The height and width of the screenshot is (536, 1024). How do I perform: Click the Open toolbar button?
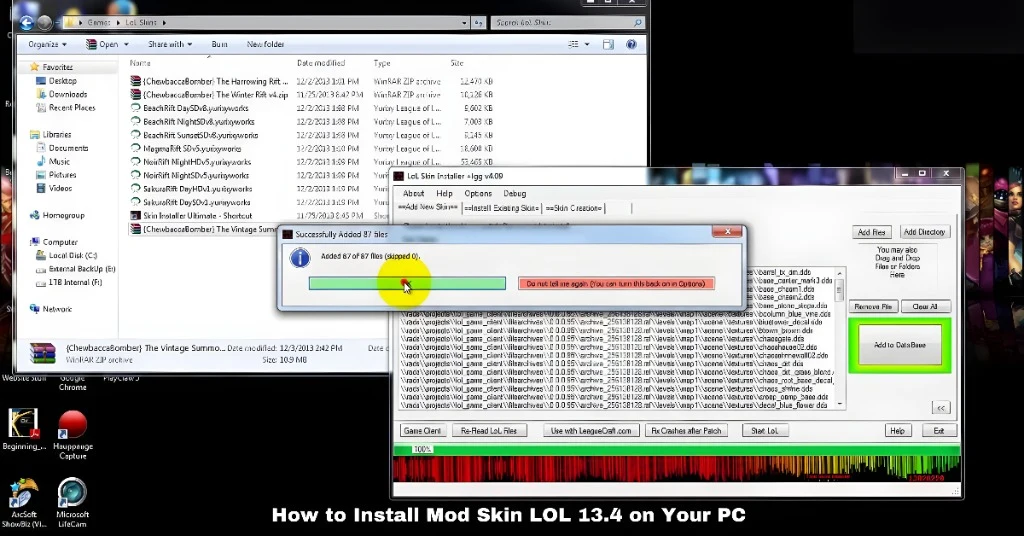(102, 44)
